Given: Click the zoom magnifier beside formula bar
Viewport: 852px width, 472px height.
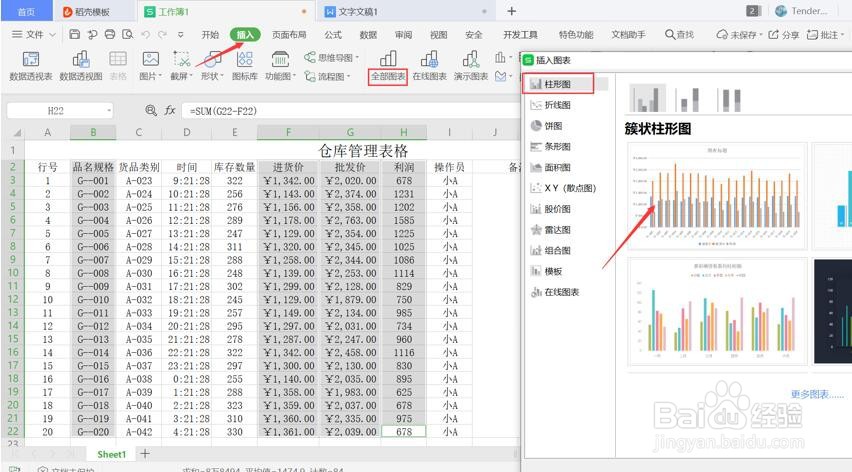Looking at the screenshot, I should (x=151, y=111).
